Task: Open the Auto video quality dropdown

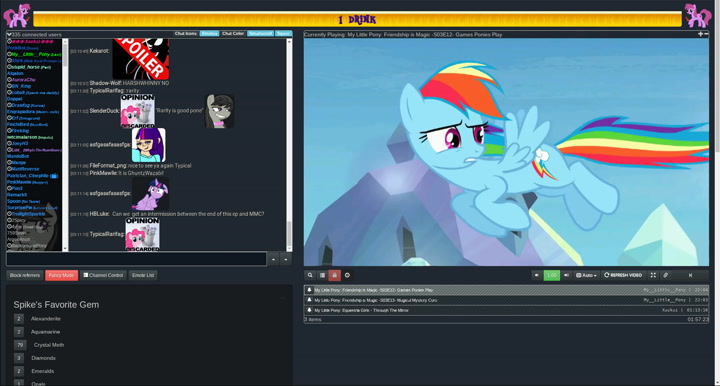Action: pos(586,275)
